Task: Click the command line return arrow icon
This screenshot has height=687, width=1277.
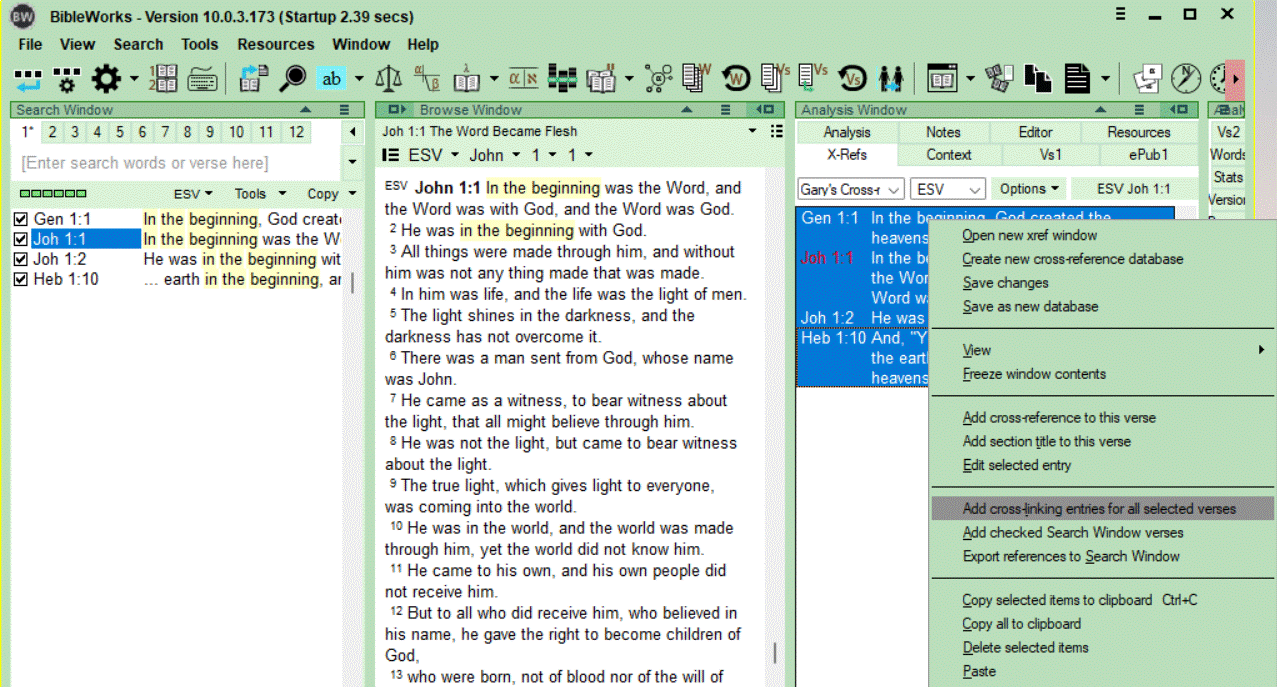Action: pos(28,78)
